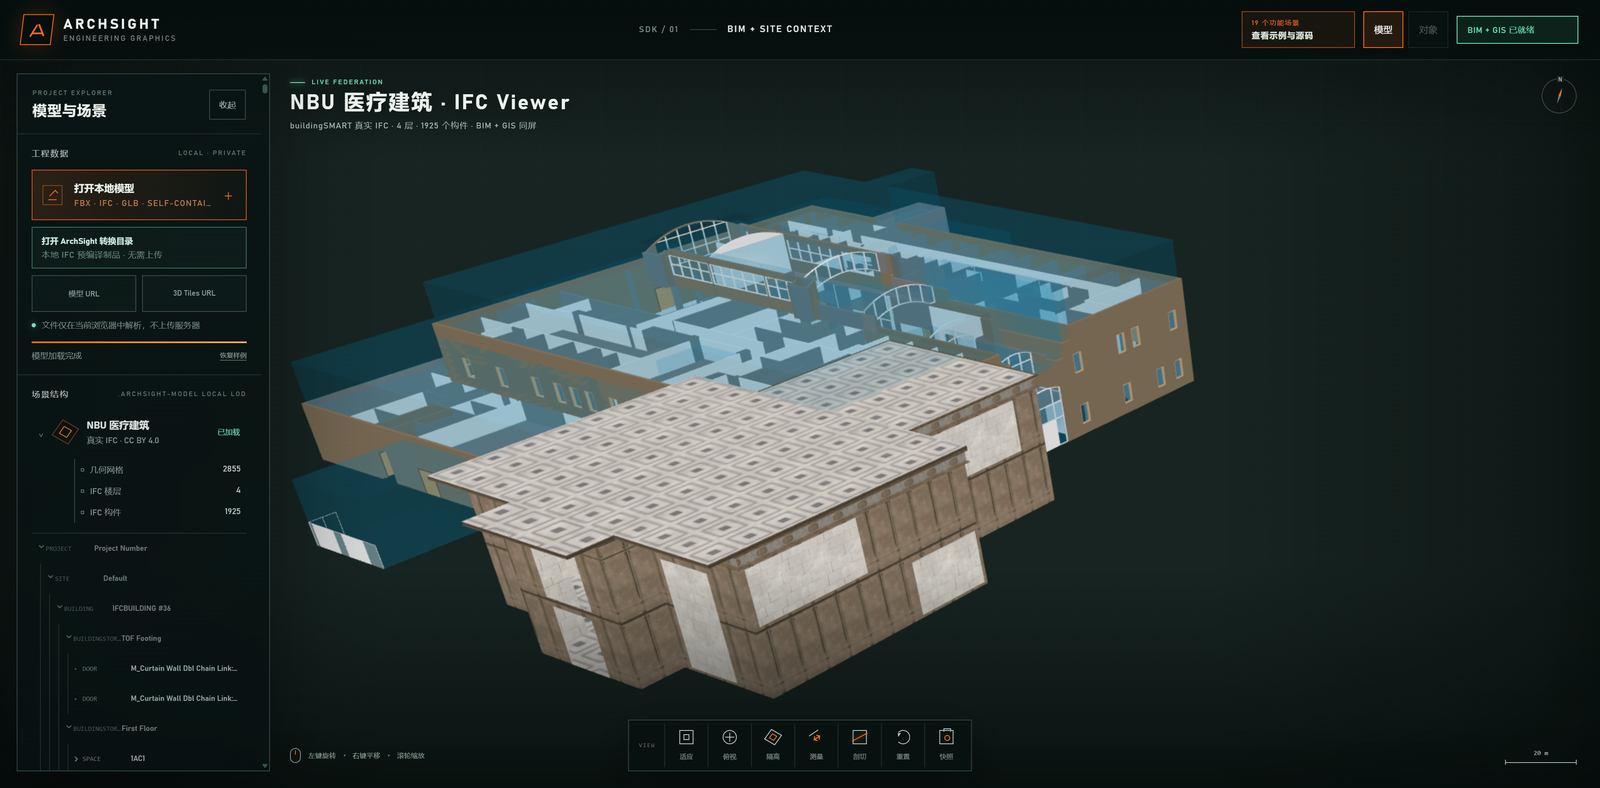
Task: Select first DOOR M_Curtain Wall Dbl Chain row
Action: click(156, 668)
